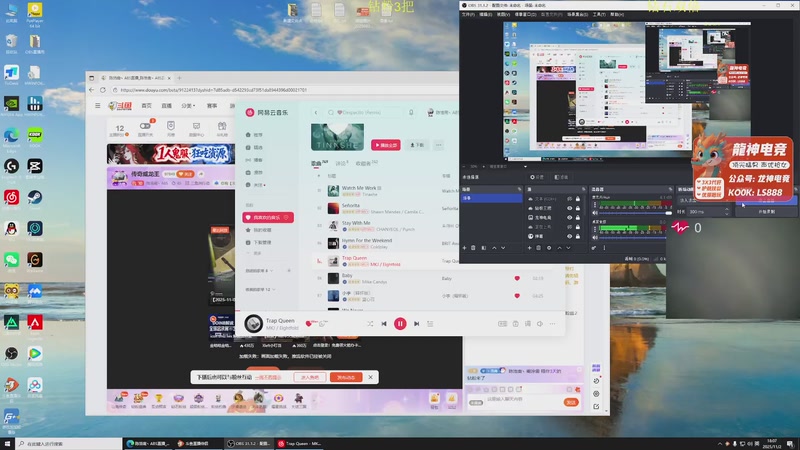Go back in NetEase Music navigation
The width and height of the screenshot is (800, 450).
coord(316,112)
